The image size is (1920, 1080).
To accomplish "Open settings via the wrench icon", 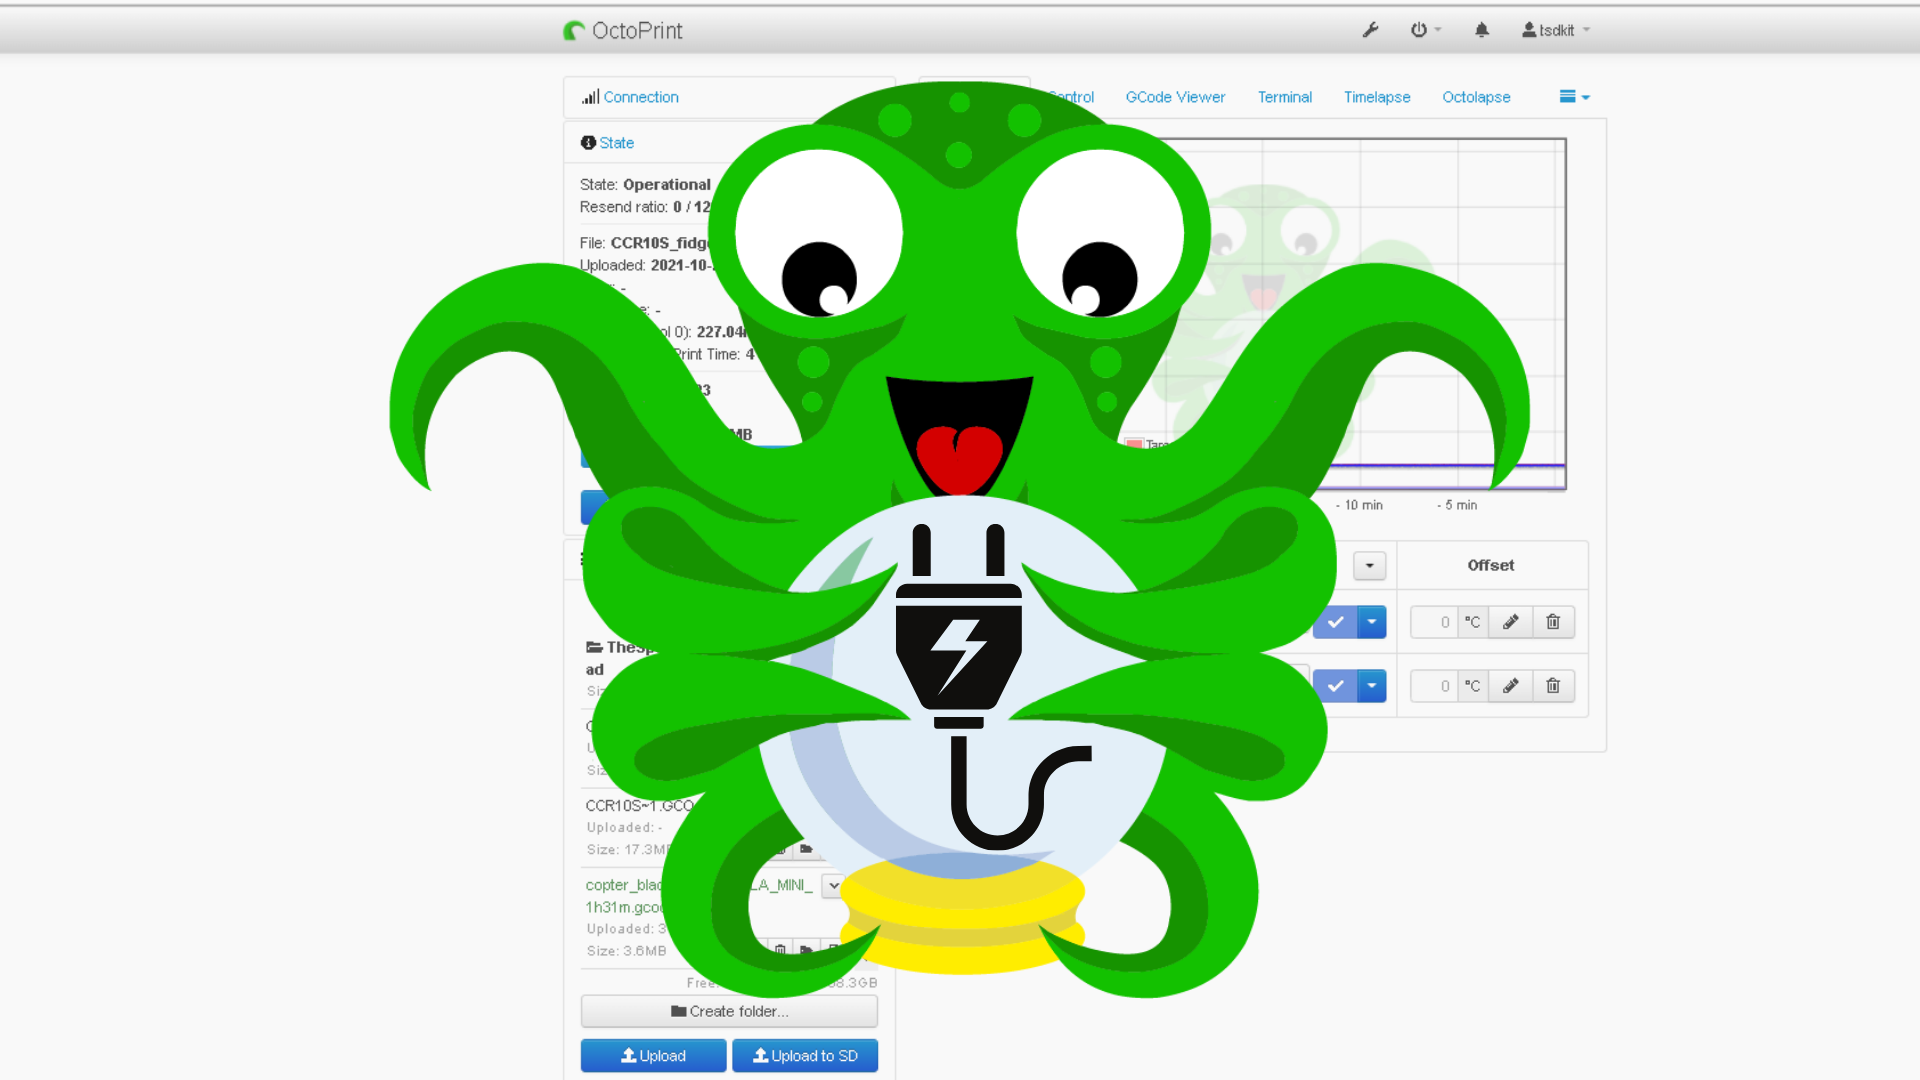I will pos(1370,30).
